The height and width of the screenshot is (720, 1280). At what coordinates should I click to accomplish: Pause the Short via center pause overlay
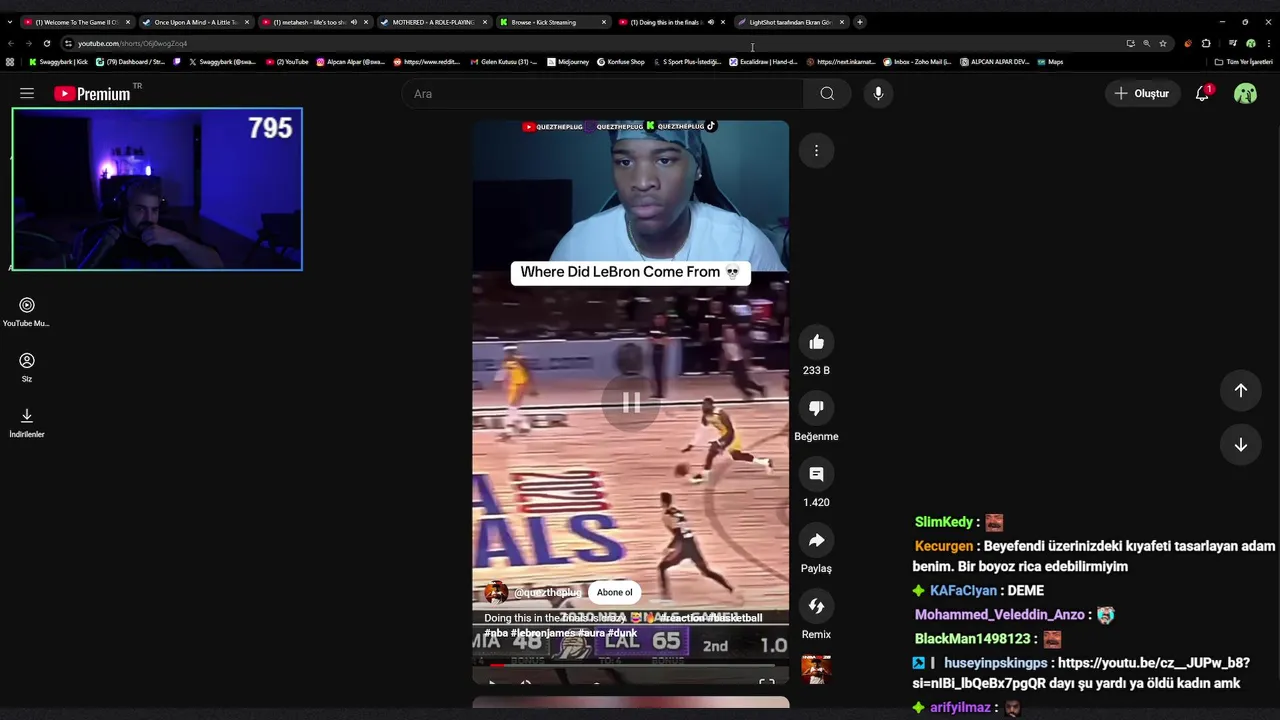pos(631,403)
